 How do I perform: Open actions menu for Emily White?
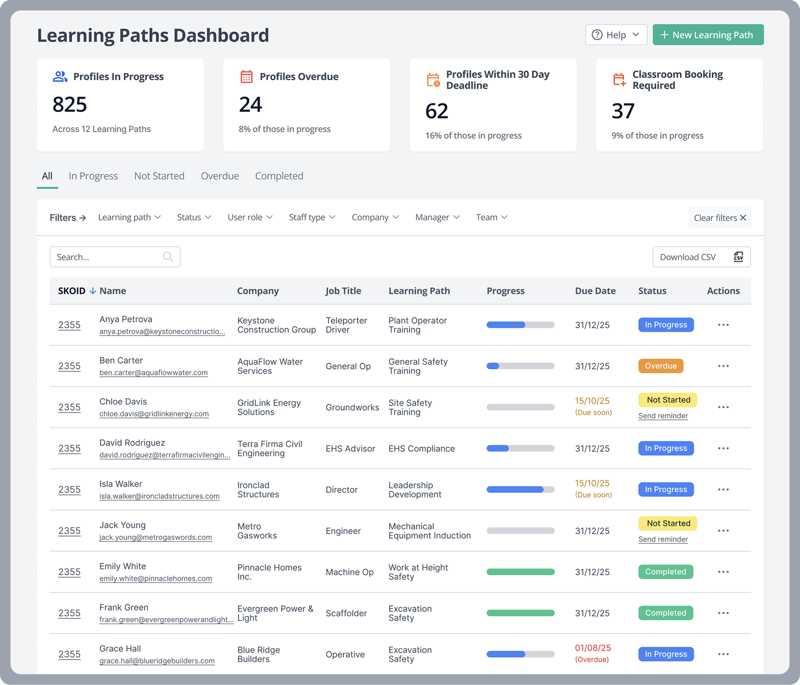(x=723, y=572)
